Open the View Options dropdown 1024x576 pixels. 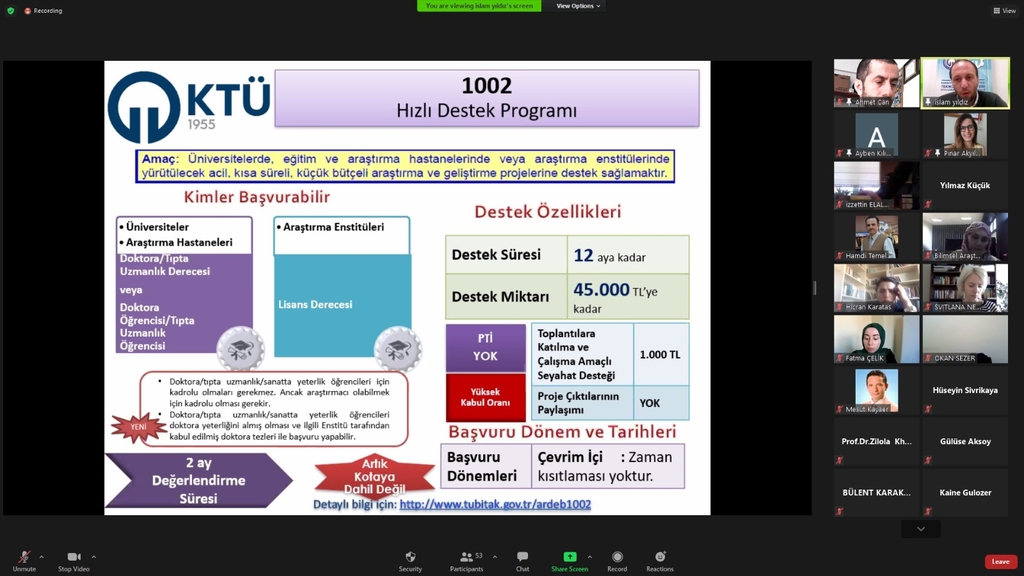point(578,6)
